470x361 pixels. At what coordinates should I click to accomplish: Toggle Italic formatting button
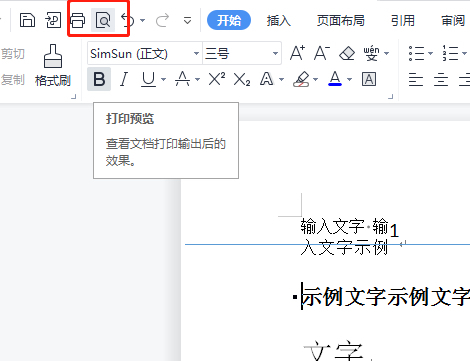[x=124, y=79]
